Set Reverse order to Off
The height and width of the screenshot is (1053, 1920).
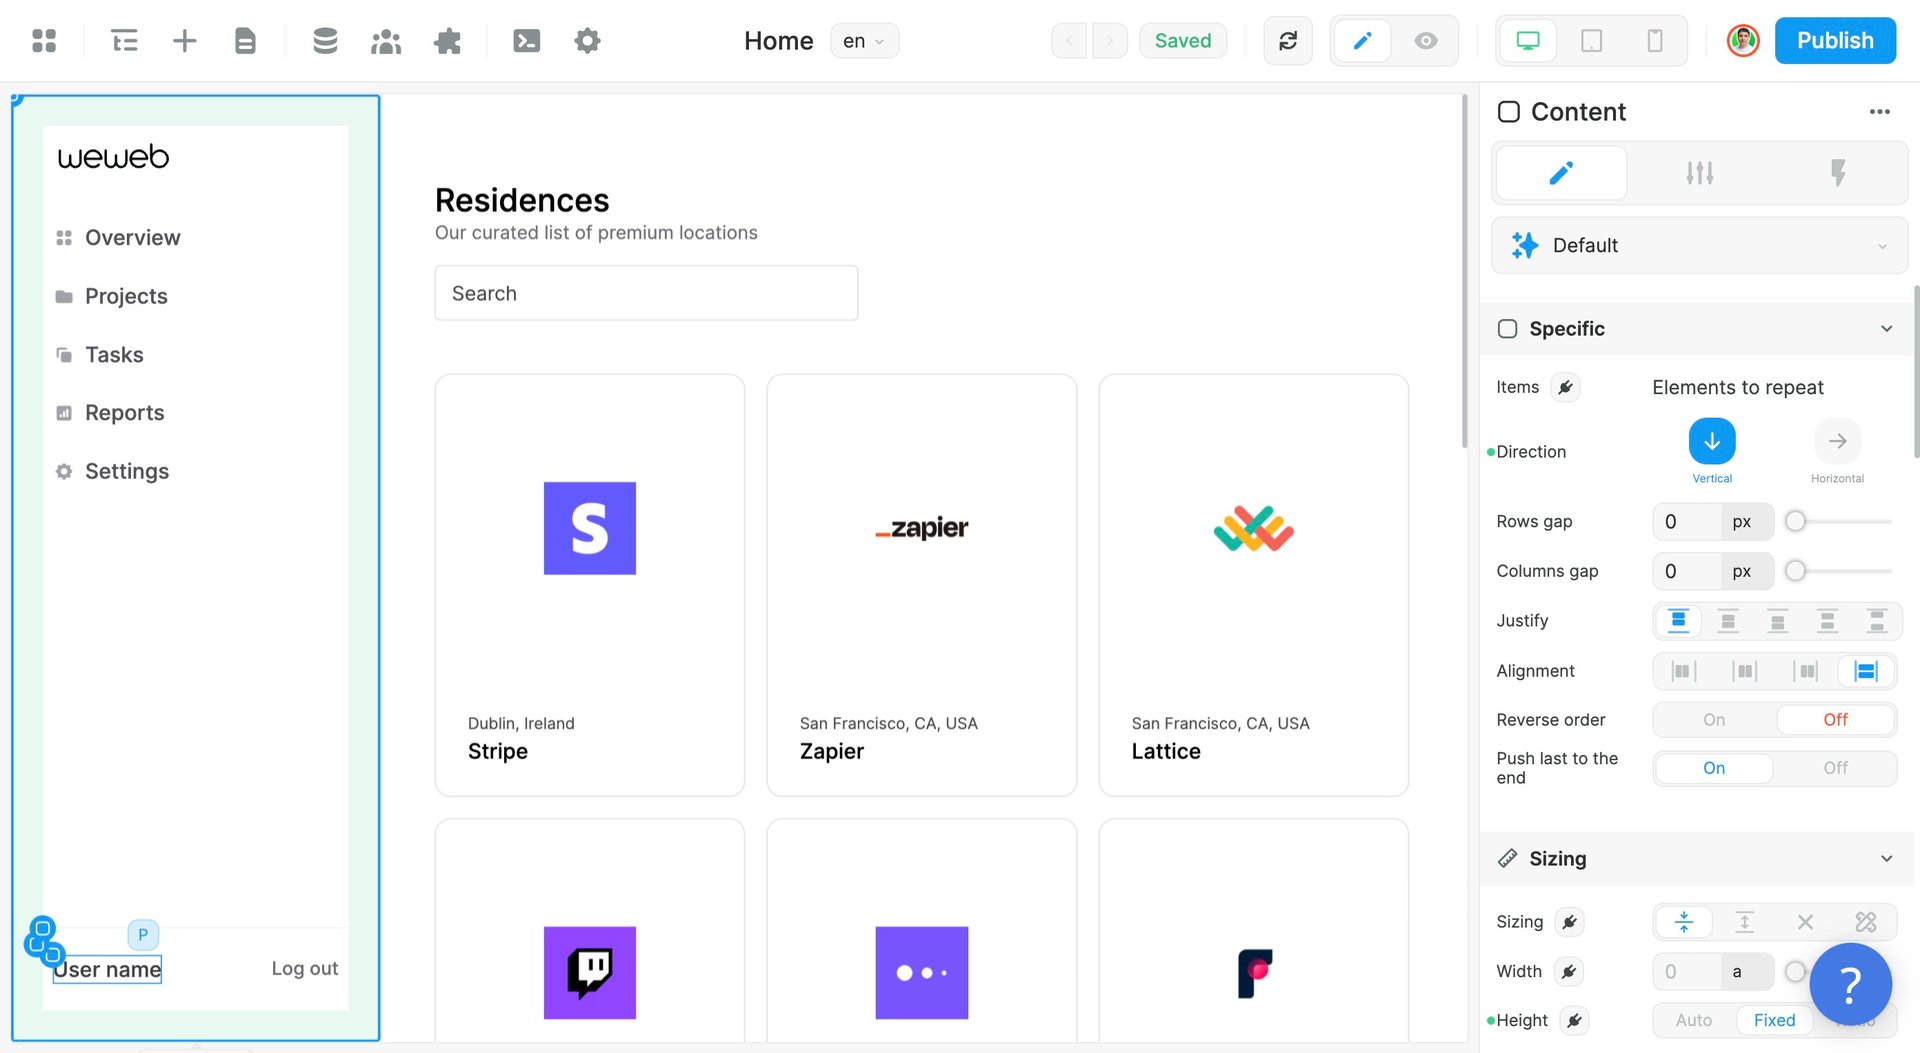tap(1835, 720)
